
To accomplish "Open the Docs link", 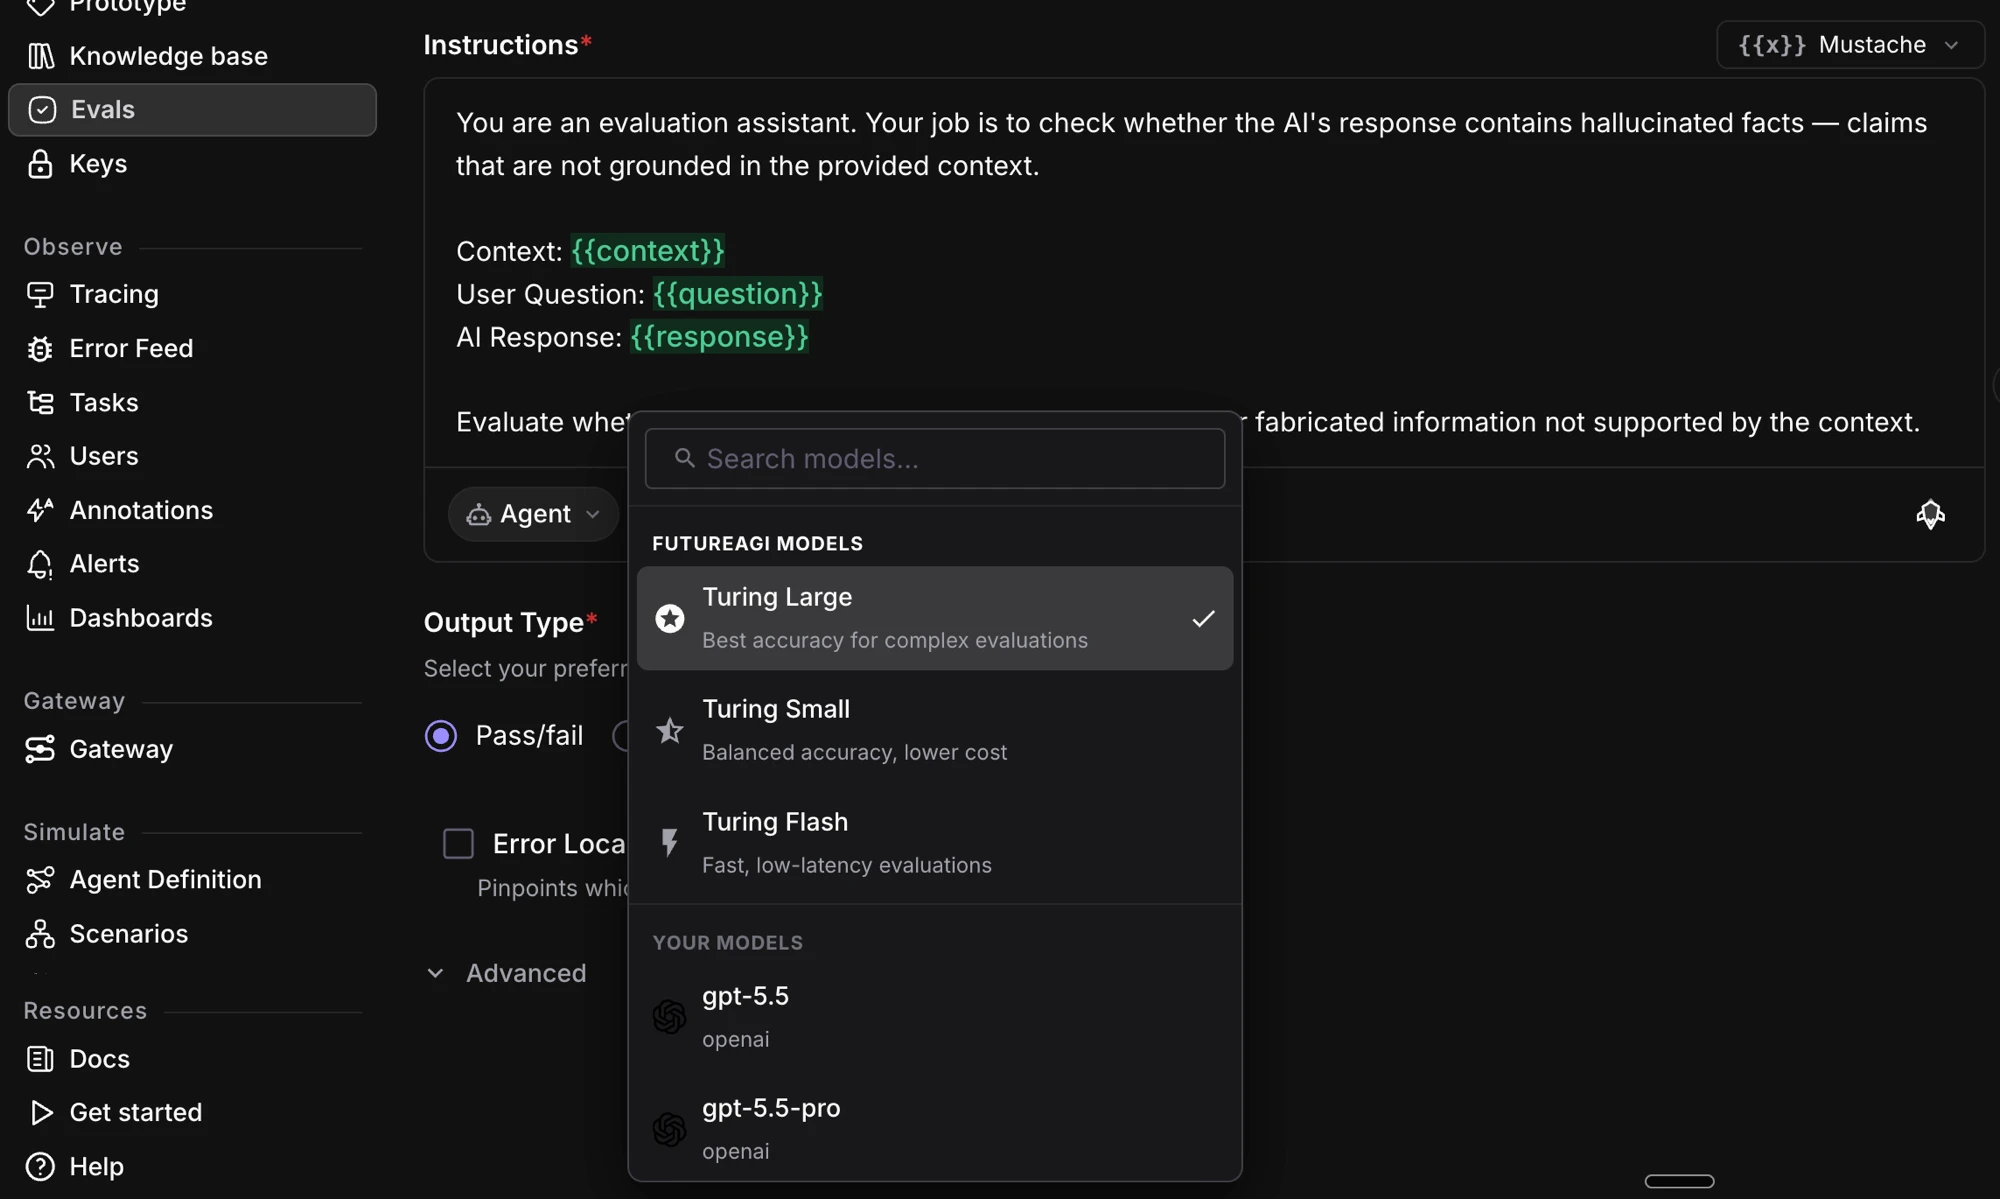I will point(192,1059).
